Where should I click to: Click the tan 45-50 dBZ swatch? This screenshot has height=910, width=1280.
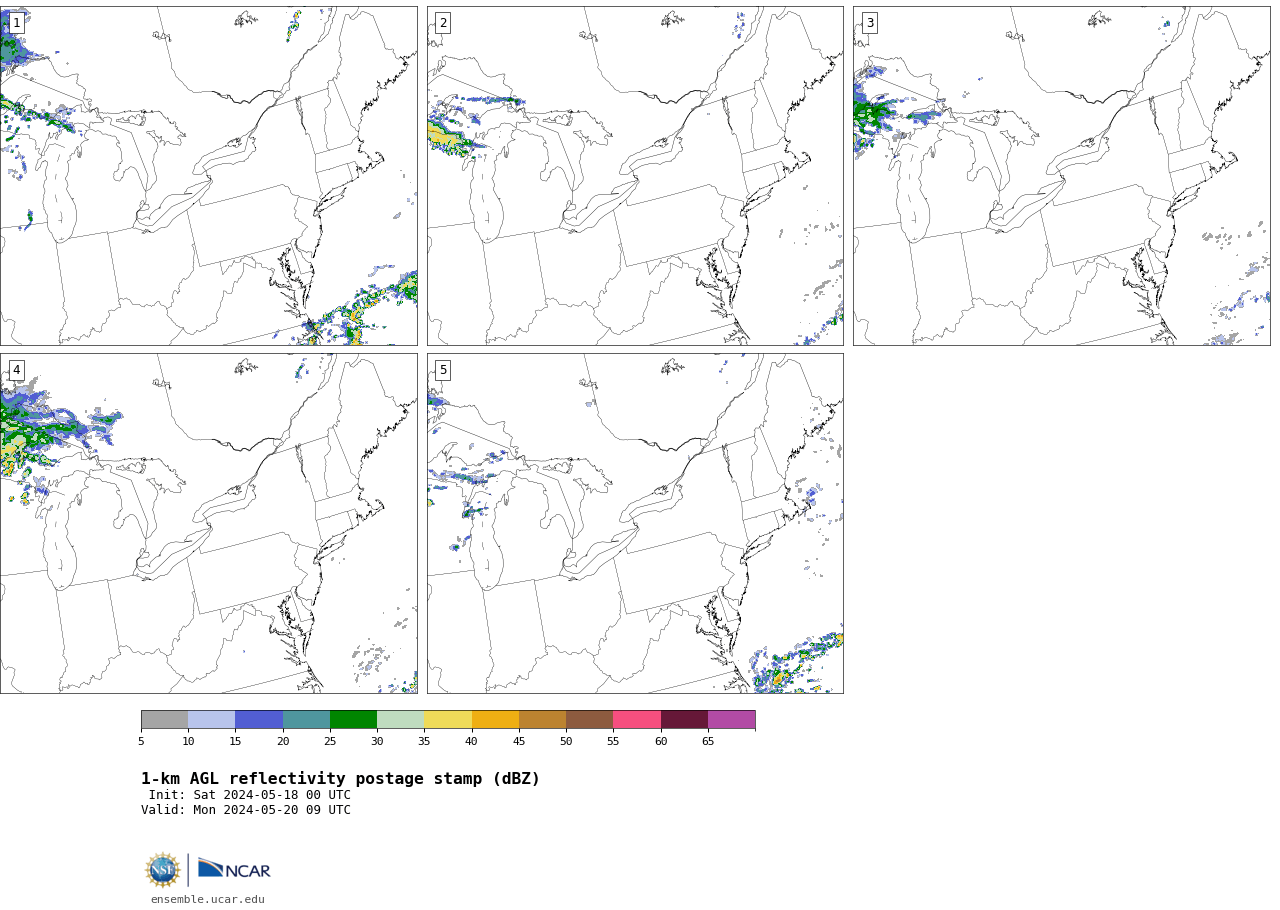pyautogui.click(x=542, y=720)
